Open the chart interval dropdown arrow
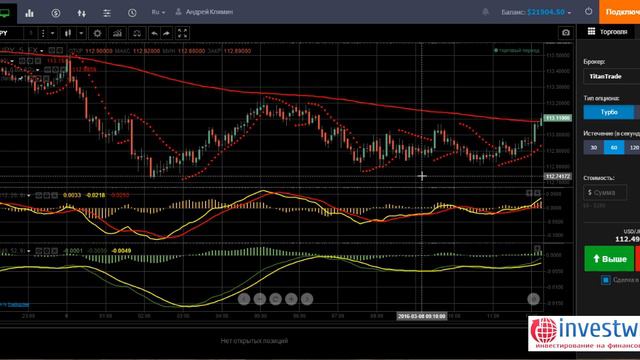 coord(53,33)
